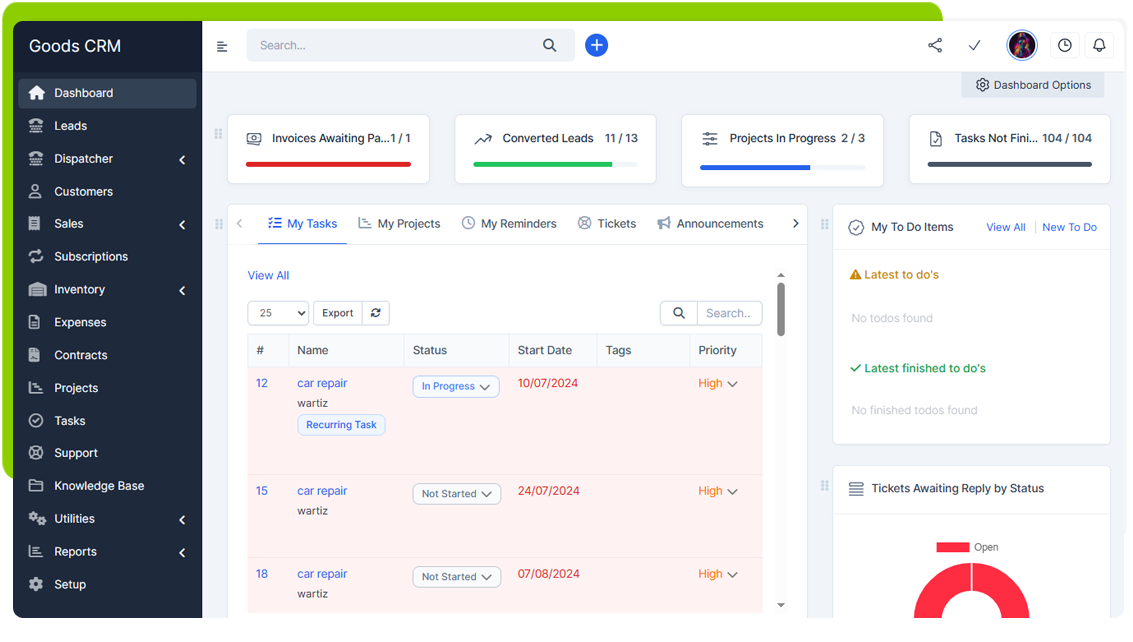The image size is (1133, 642).
Task: Expand the Dispatcher submenu
Action: pos(182,160)
